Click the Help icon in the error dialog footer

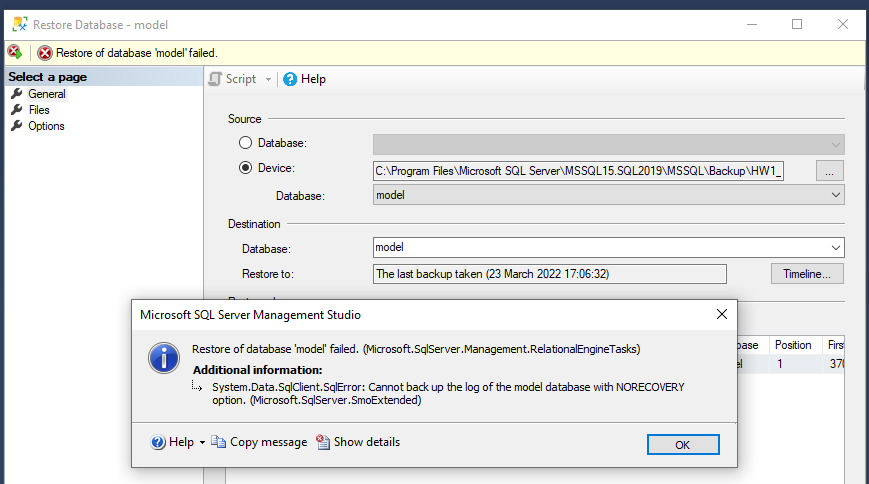tap(158, 442)
